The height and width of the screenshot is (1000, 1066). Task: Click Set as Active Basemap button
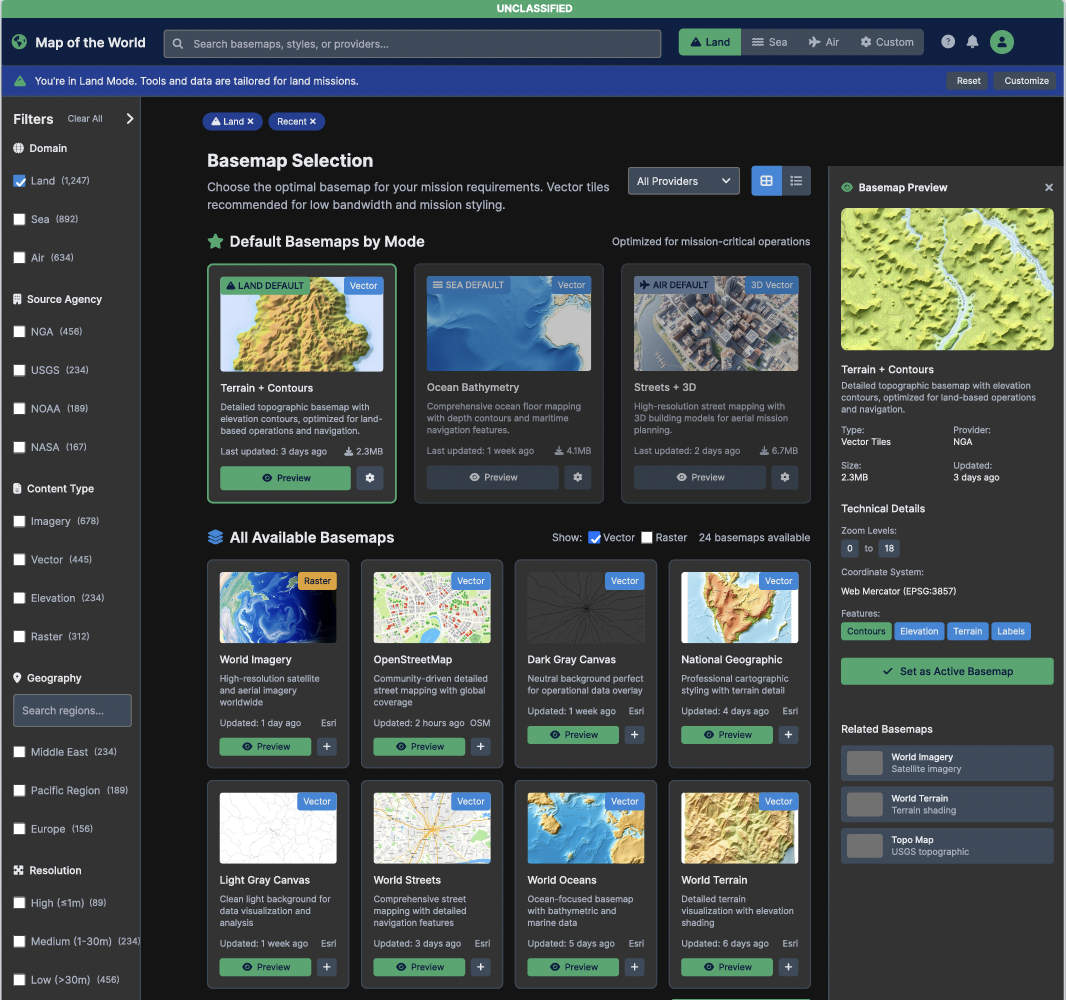click(x=947, y=671)
